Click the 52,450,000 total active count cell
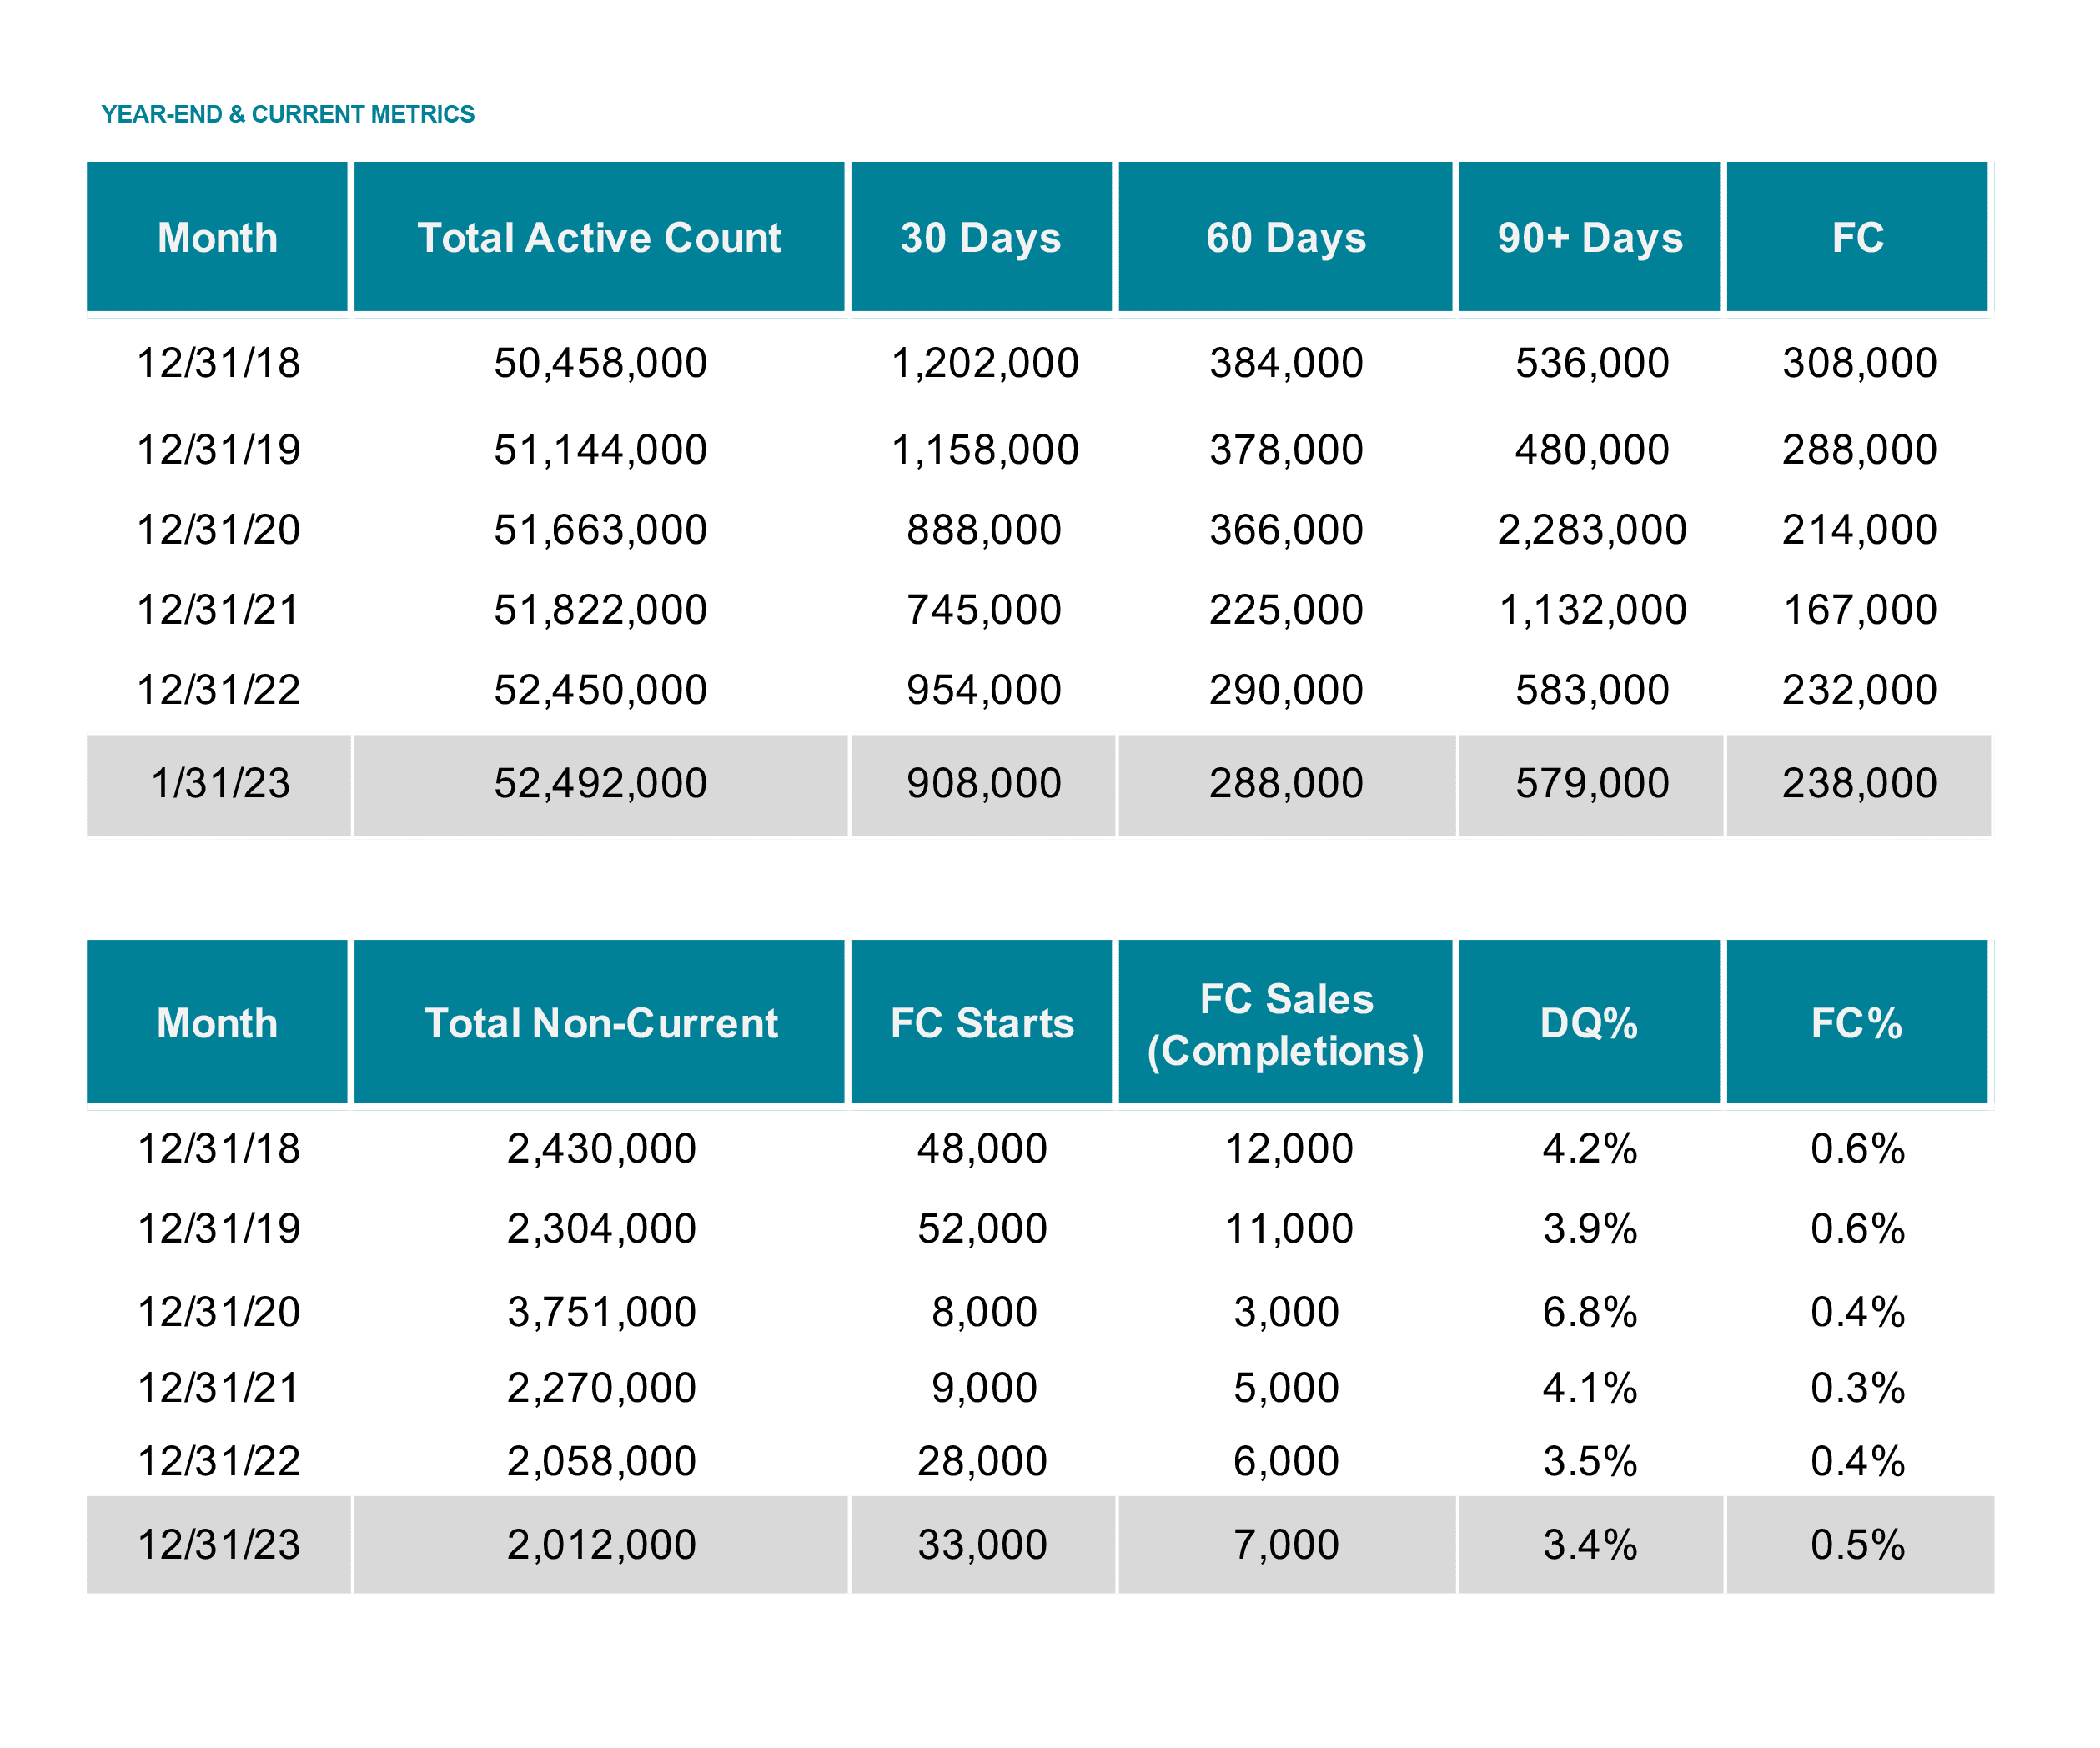This screenshot has width=2100, height=1748. pos(600,690)
